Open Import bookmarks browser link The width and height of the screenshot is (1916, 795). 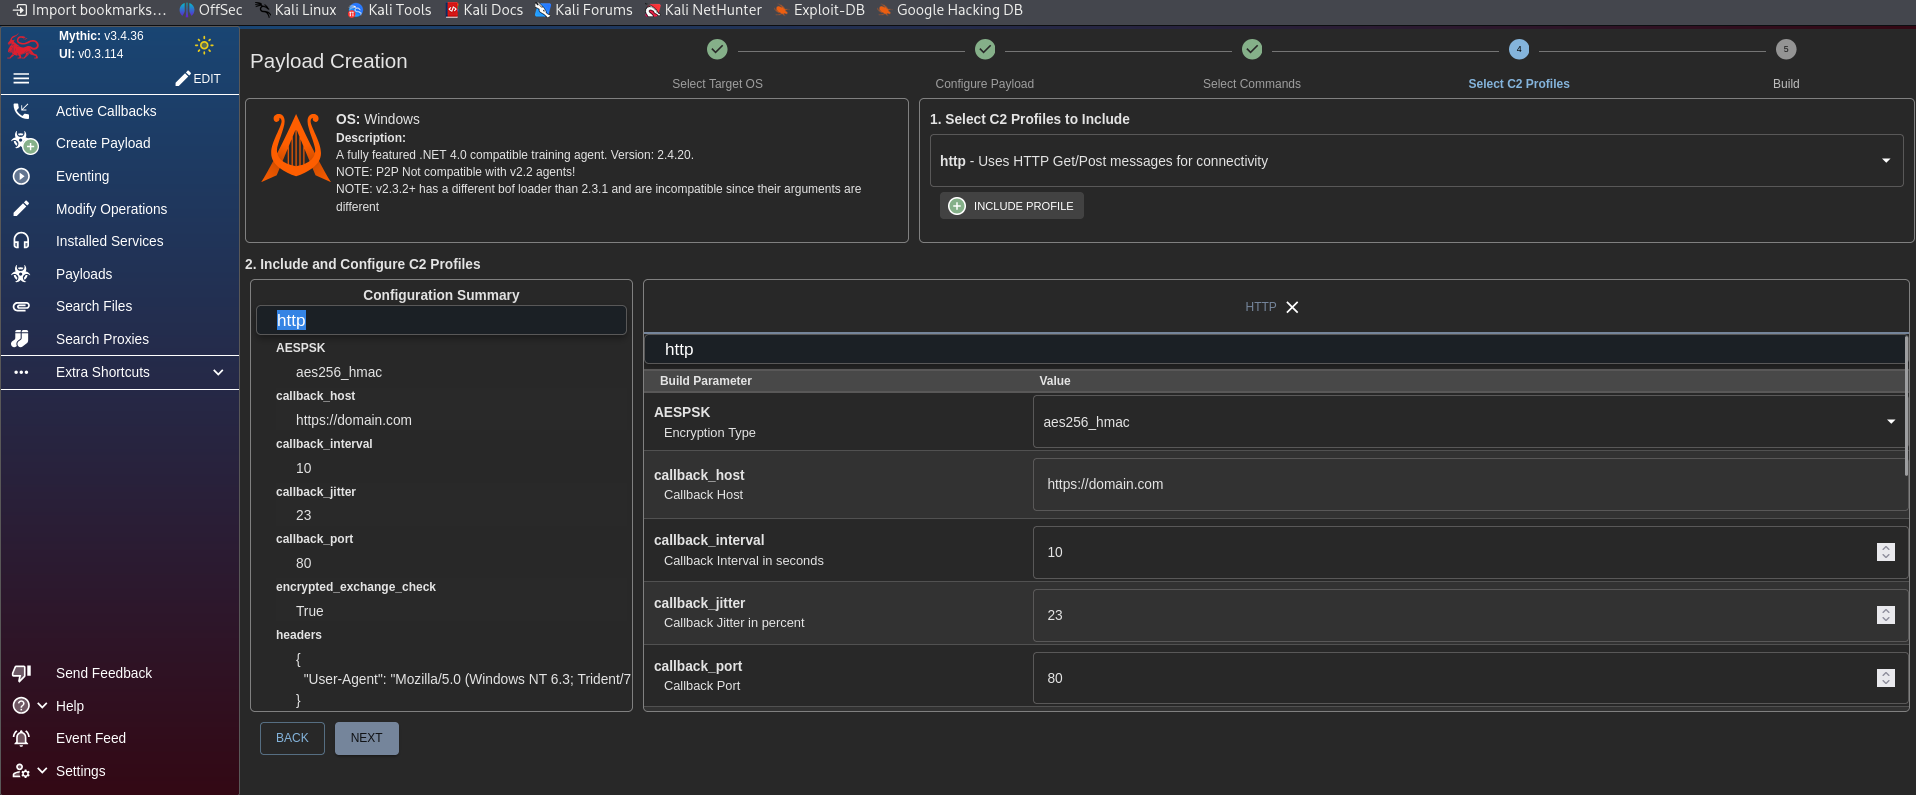[x=90, y=10]
